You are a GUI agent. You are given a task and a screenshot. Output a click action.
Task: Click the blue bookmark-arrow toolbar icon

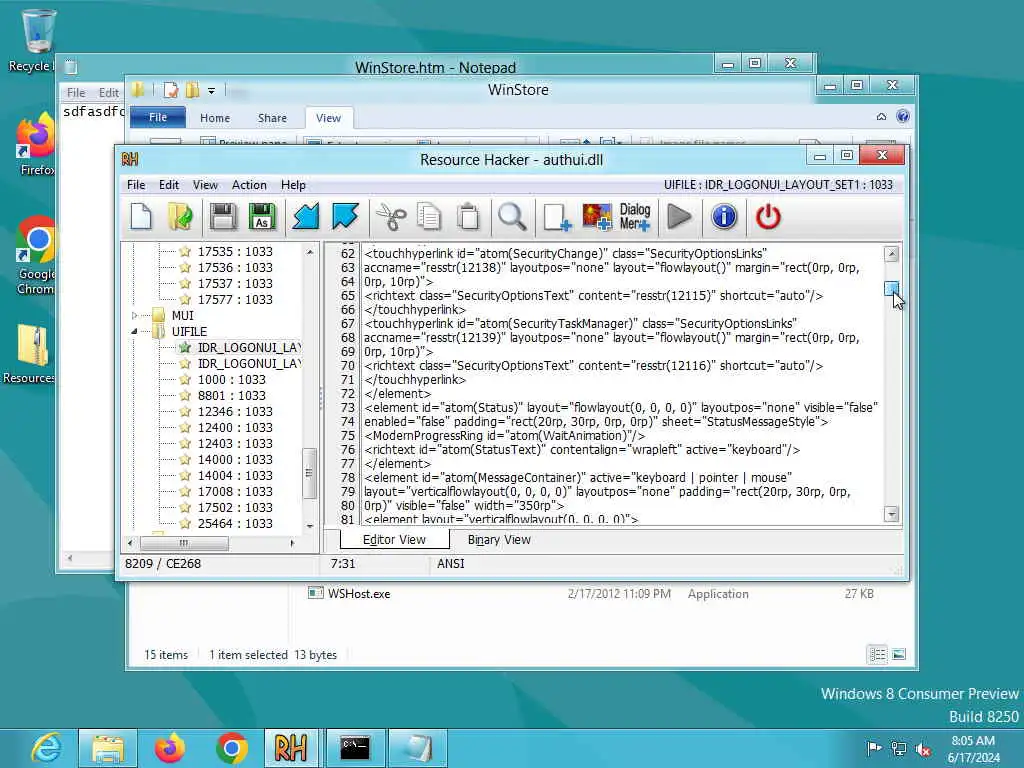345,217
